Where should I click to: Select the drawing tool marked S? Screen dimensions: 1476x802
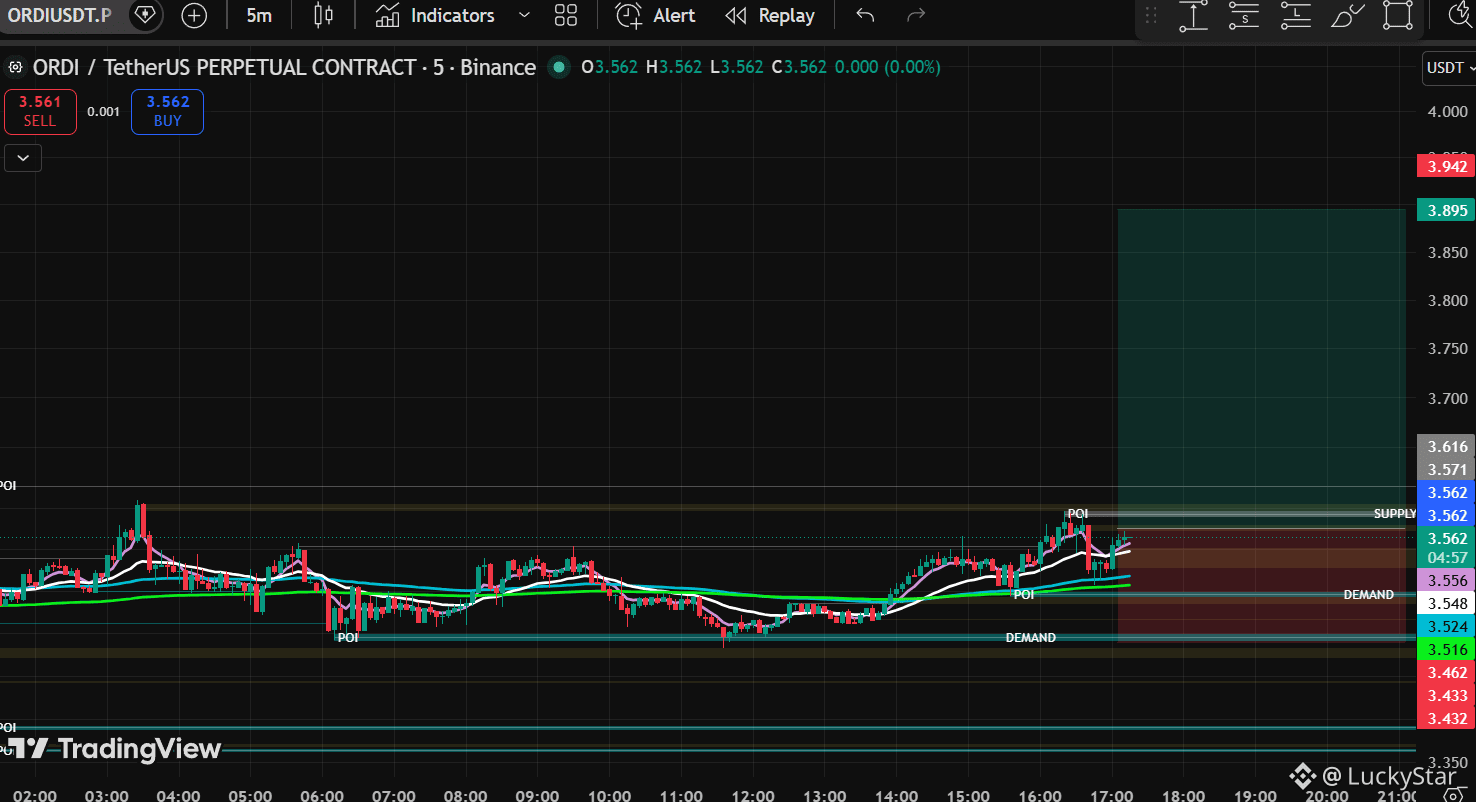point(1244,15)
